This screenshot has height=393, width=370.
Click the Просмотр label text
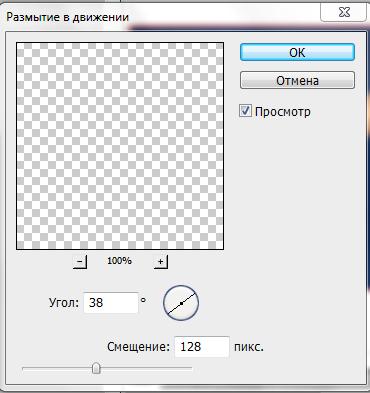[x=283, y=112]
